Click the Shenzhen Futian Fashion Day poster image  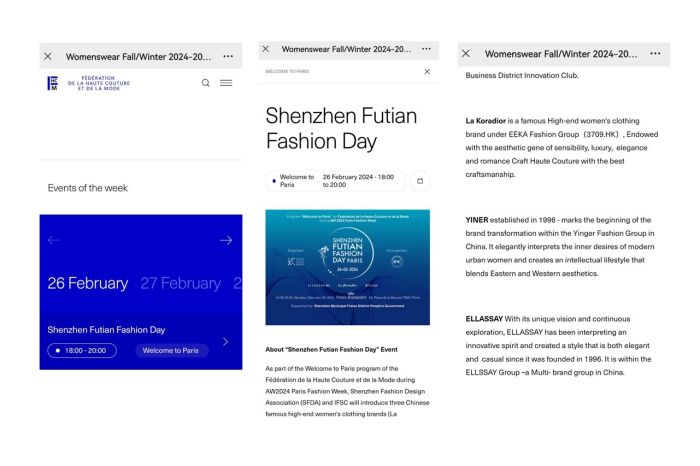[x=347, y=267]
